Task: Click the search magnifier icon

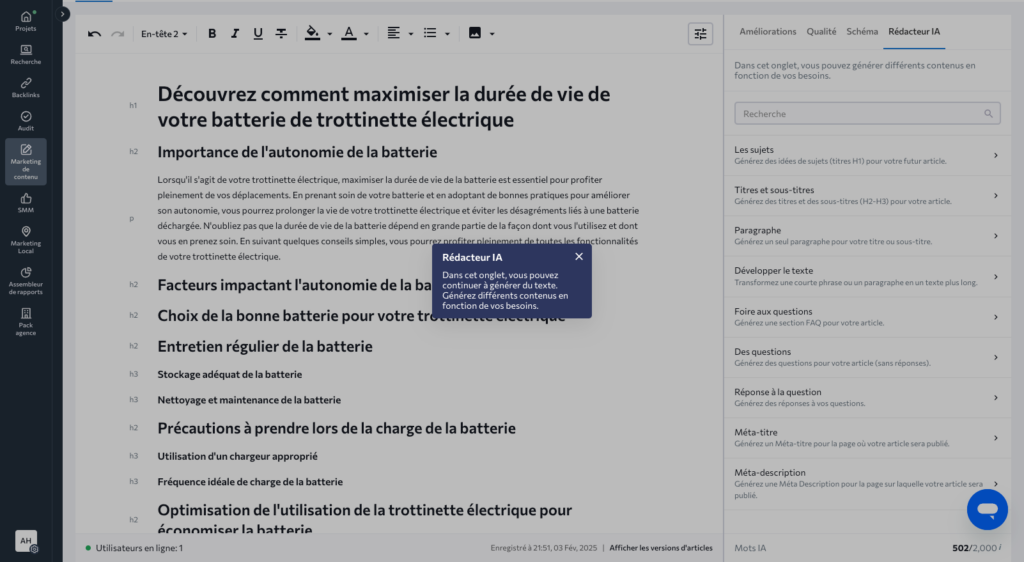Action: [x=988, y=114]
